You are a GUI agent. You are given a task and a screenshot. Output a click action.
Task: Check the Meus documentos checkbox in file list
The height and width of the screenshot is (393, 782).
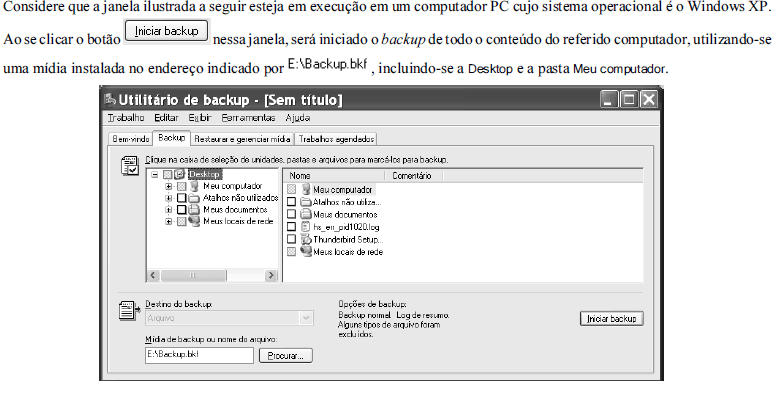pyautogui.click(x=292, y=214)
